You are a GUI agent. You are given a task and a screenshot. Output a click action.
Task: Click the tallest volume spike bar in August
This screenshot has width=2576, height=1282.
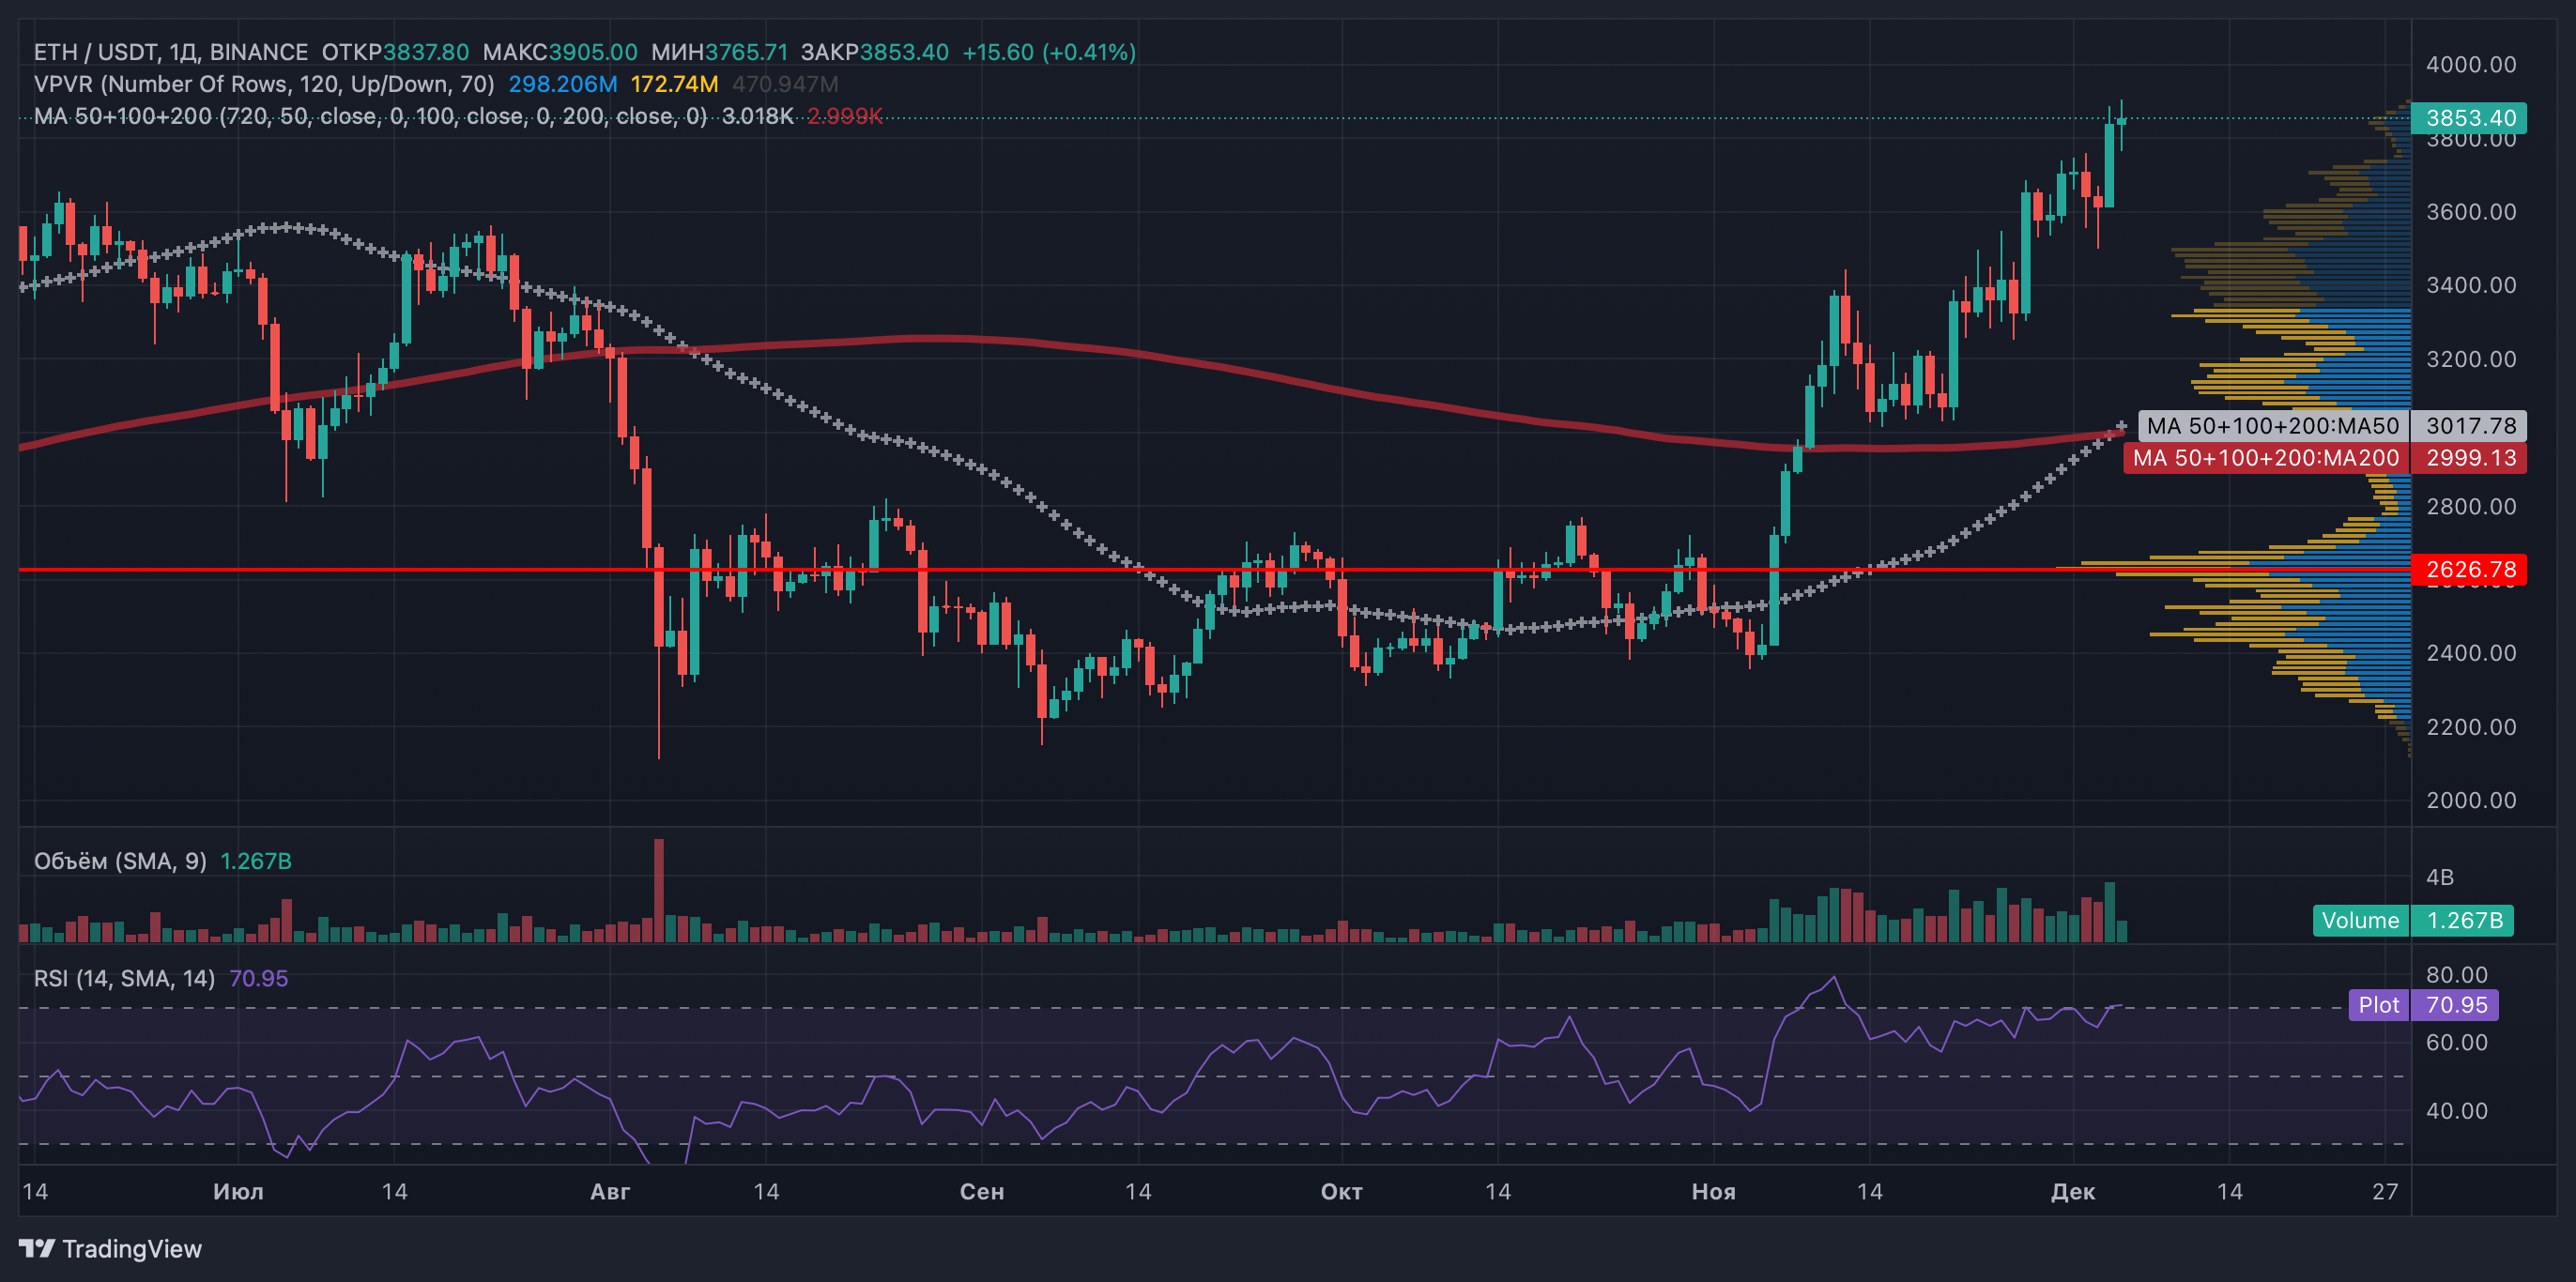pos(658,890)
